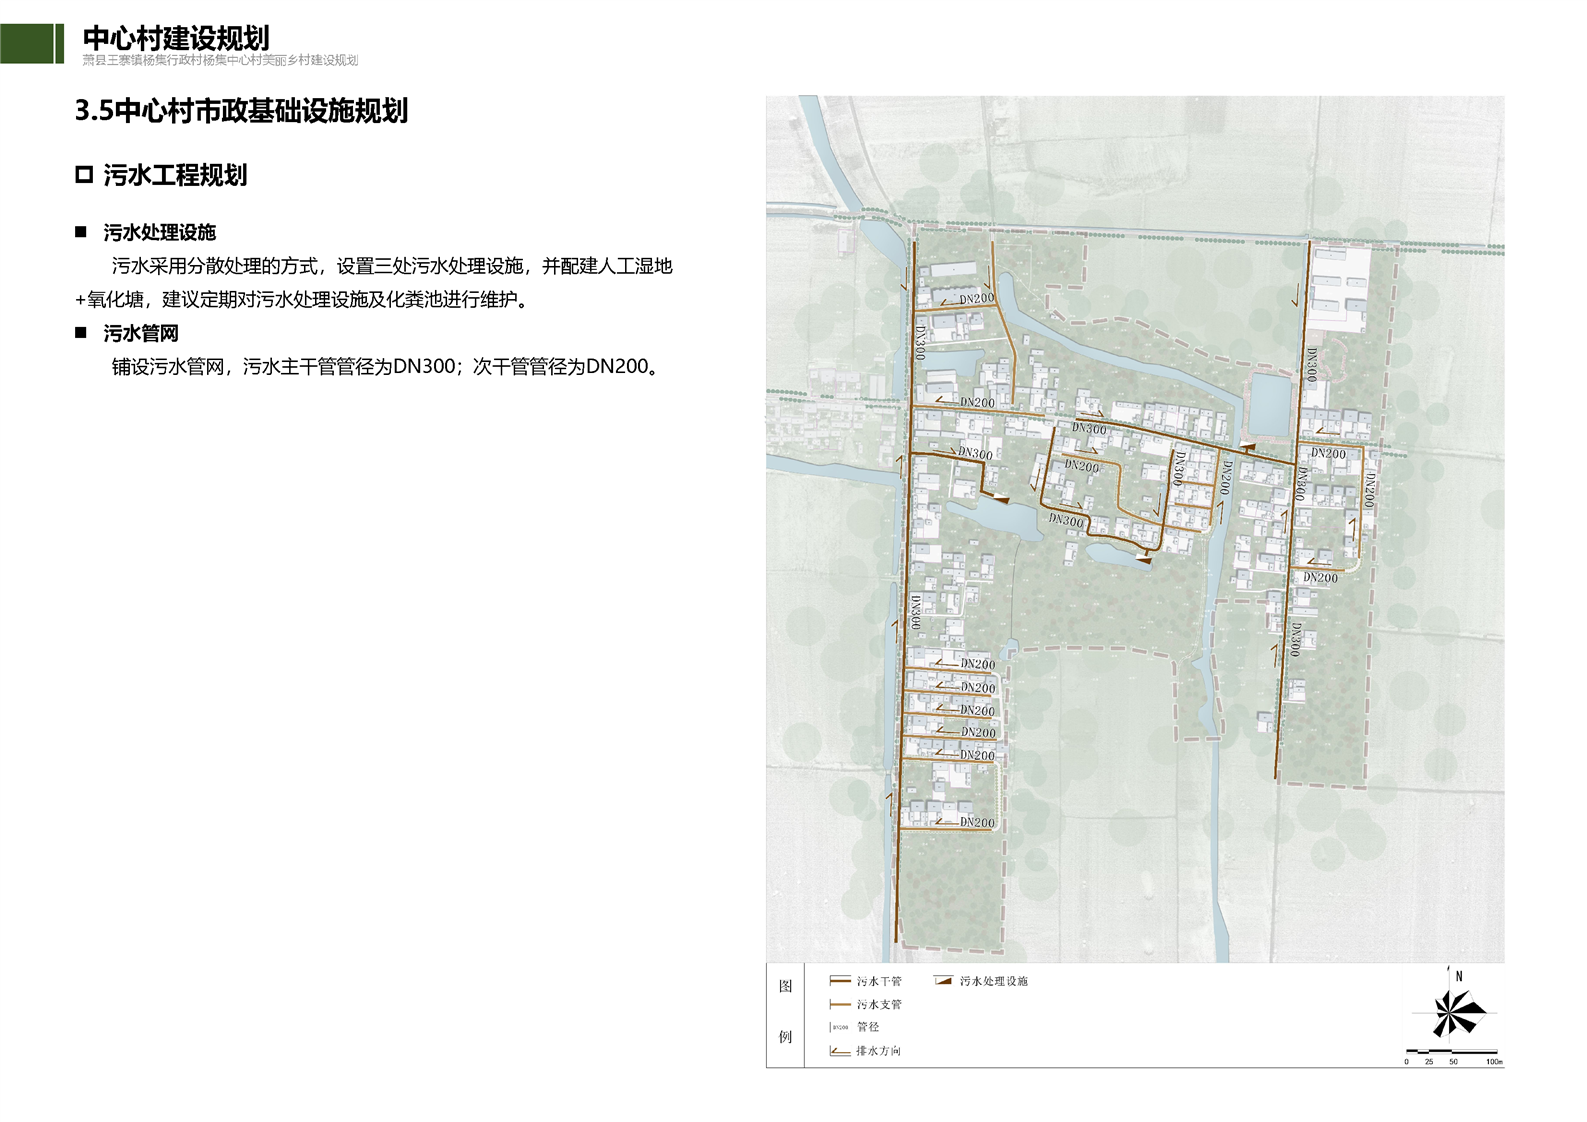Click the 管径 legend symbol
The image size is (1587, 1122).
(839, 1027)
